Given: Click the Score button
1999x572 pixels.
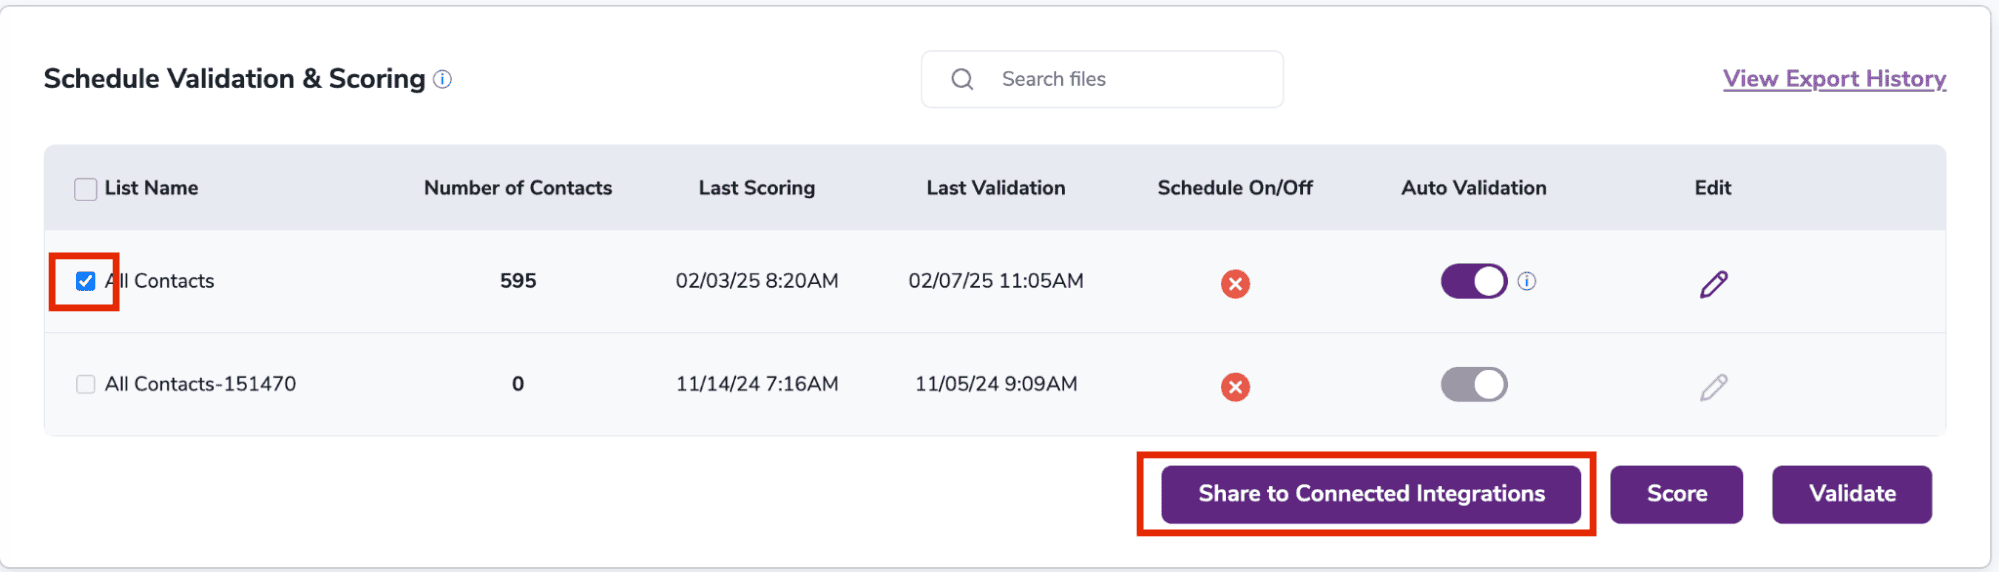Looking at the screenshot, I should tap(1676, 494).
